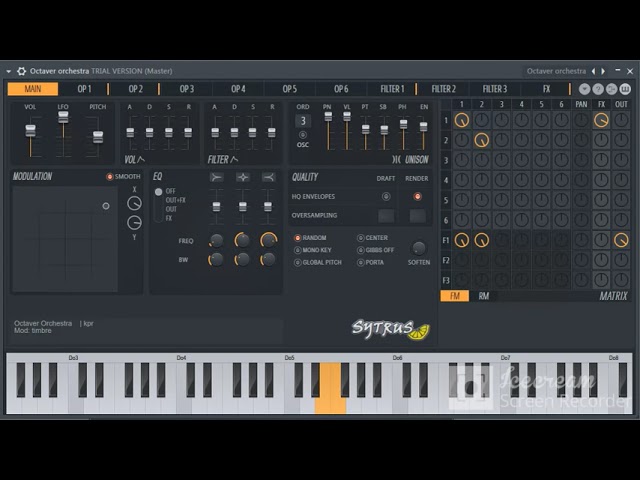
Task: Enable HQ ENVELOPES for DRAFT
Action: pos(386,197)
